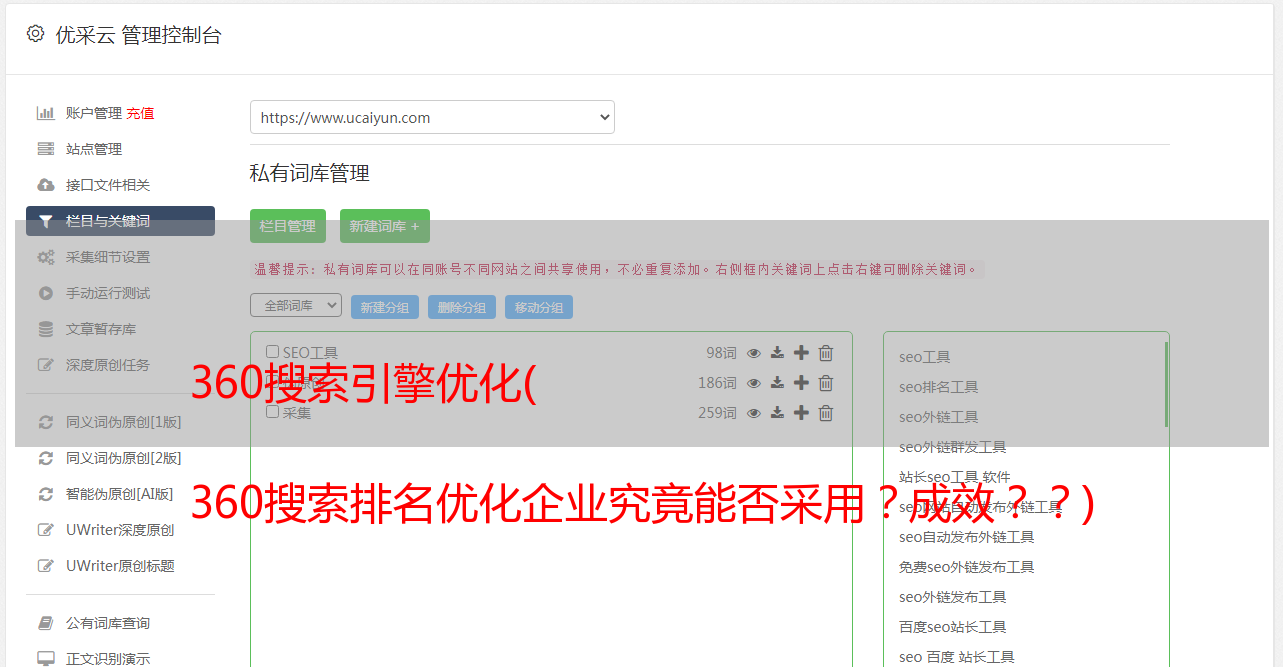Click the trash icon in the 采集 row

pos(826,413)
